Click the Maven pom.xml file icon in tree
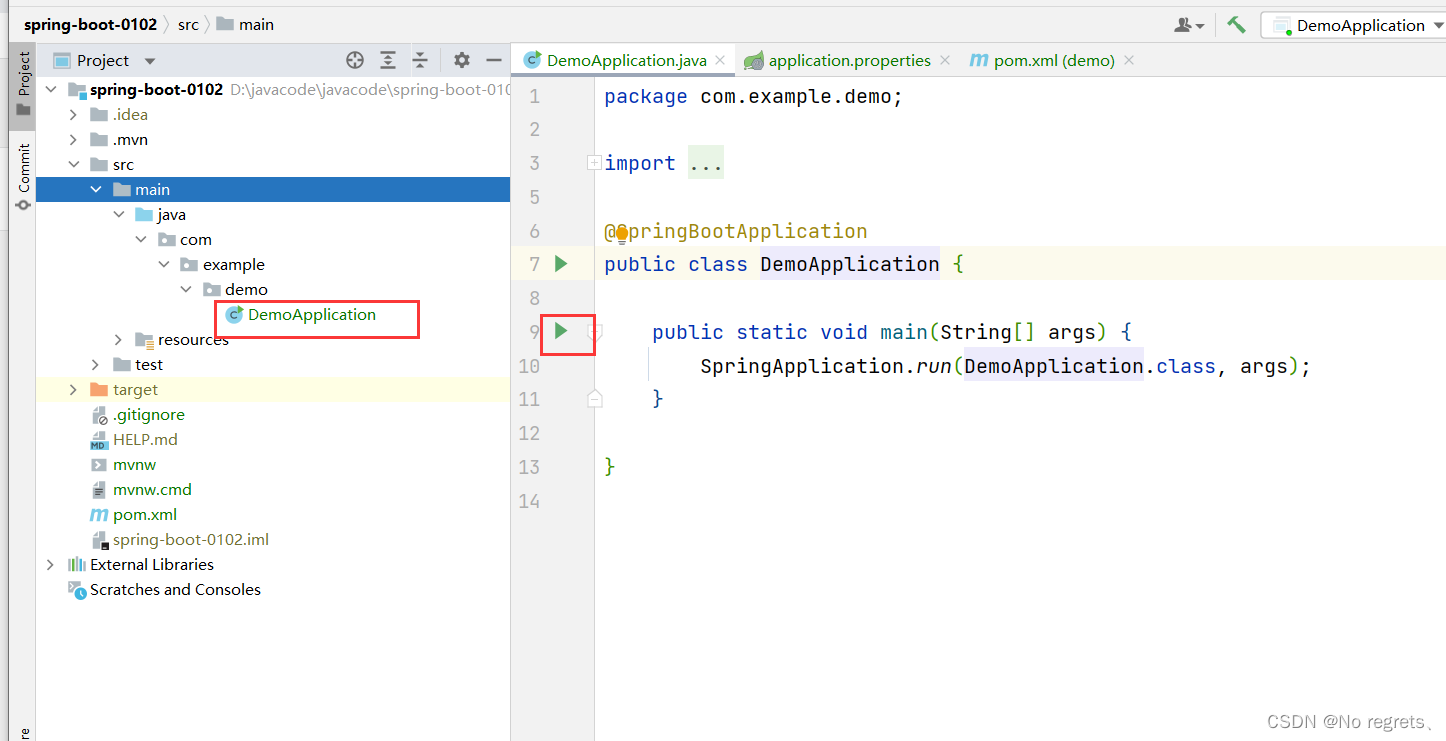1446x741 pixels. [x=99, y=515]
